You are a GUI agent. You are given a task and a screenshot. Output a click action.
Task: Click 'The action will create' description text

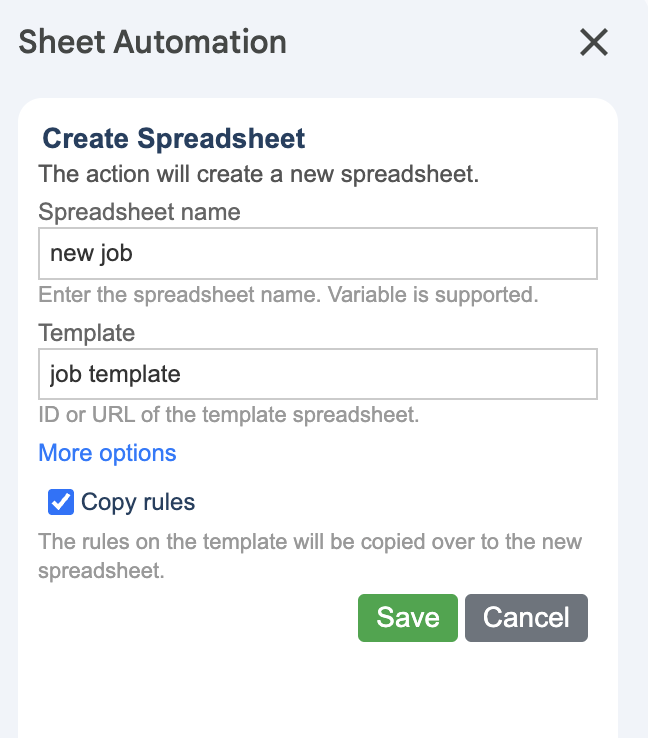click(259, 174)
